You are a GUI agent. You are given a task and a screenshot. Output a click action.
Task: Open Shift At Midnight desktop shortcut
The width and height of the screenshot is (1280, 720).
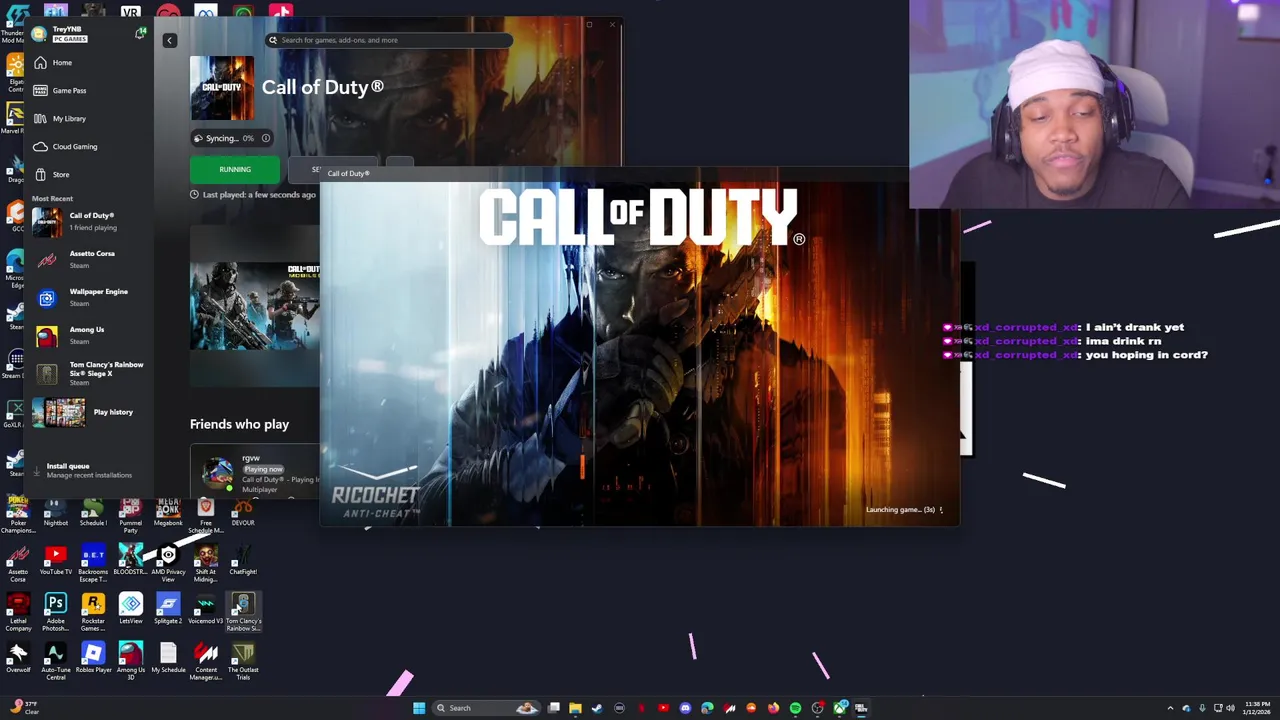point(206,564)
